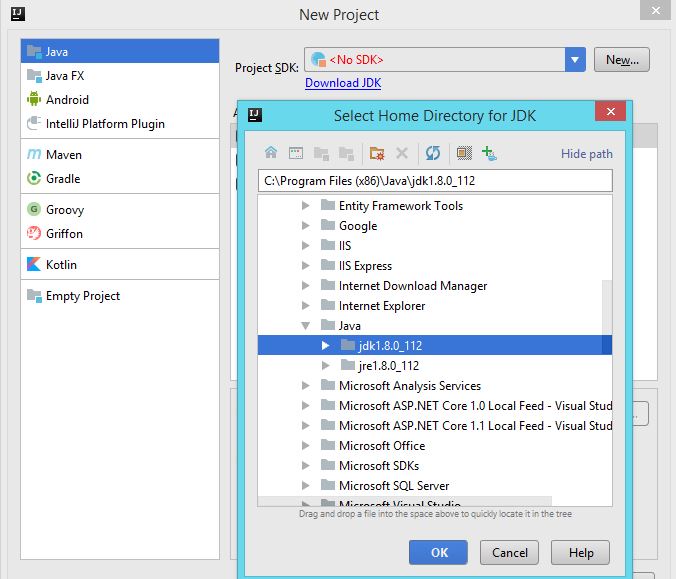This screenshot has height=579, width=676.
Task: Click the Download JDK link
Action: 343,83
